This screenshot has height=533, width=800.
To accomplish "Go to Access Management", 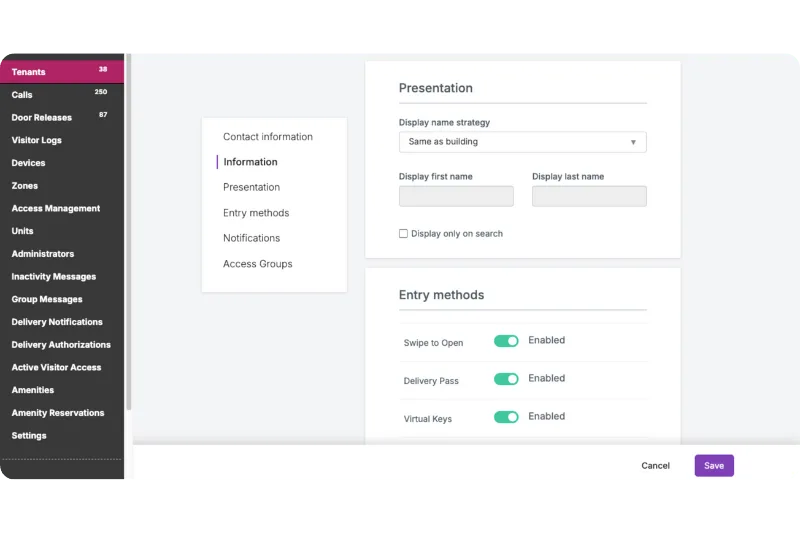I will [x=56, y=208].
